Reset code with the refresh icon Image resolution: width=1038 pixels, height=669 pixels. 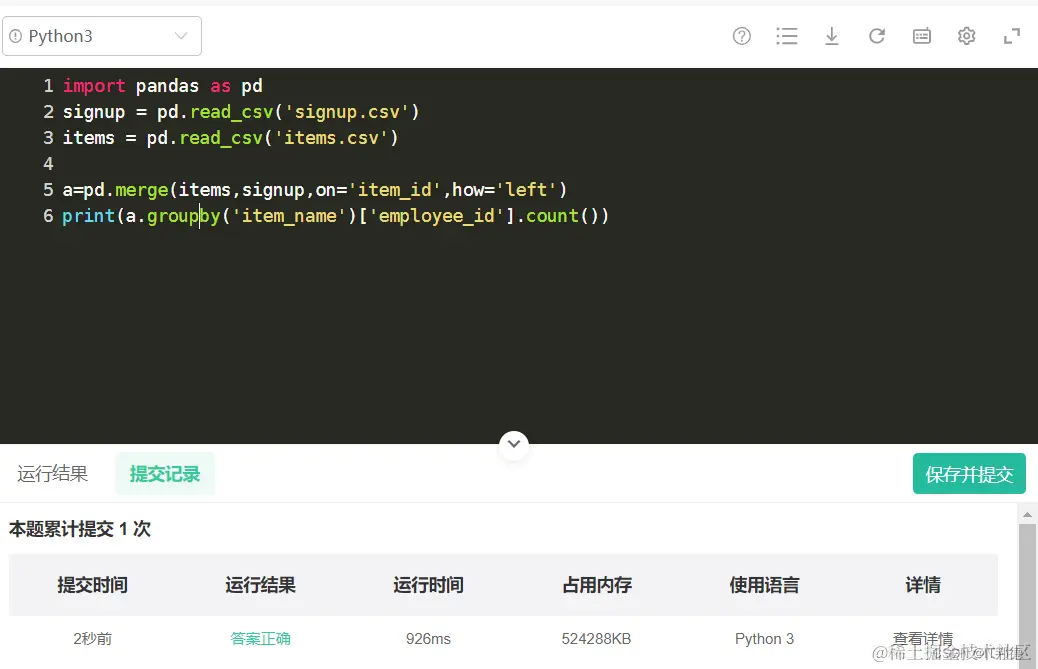point(876,36)
